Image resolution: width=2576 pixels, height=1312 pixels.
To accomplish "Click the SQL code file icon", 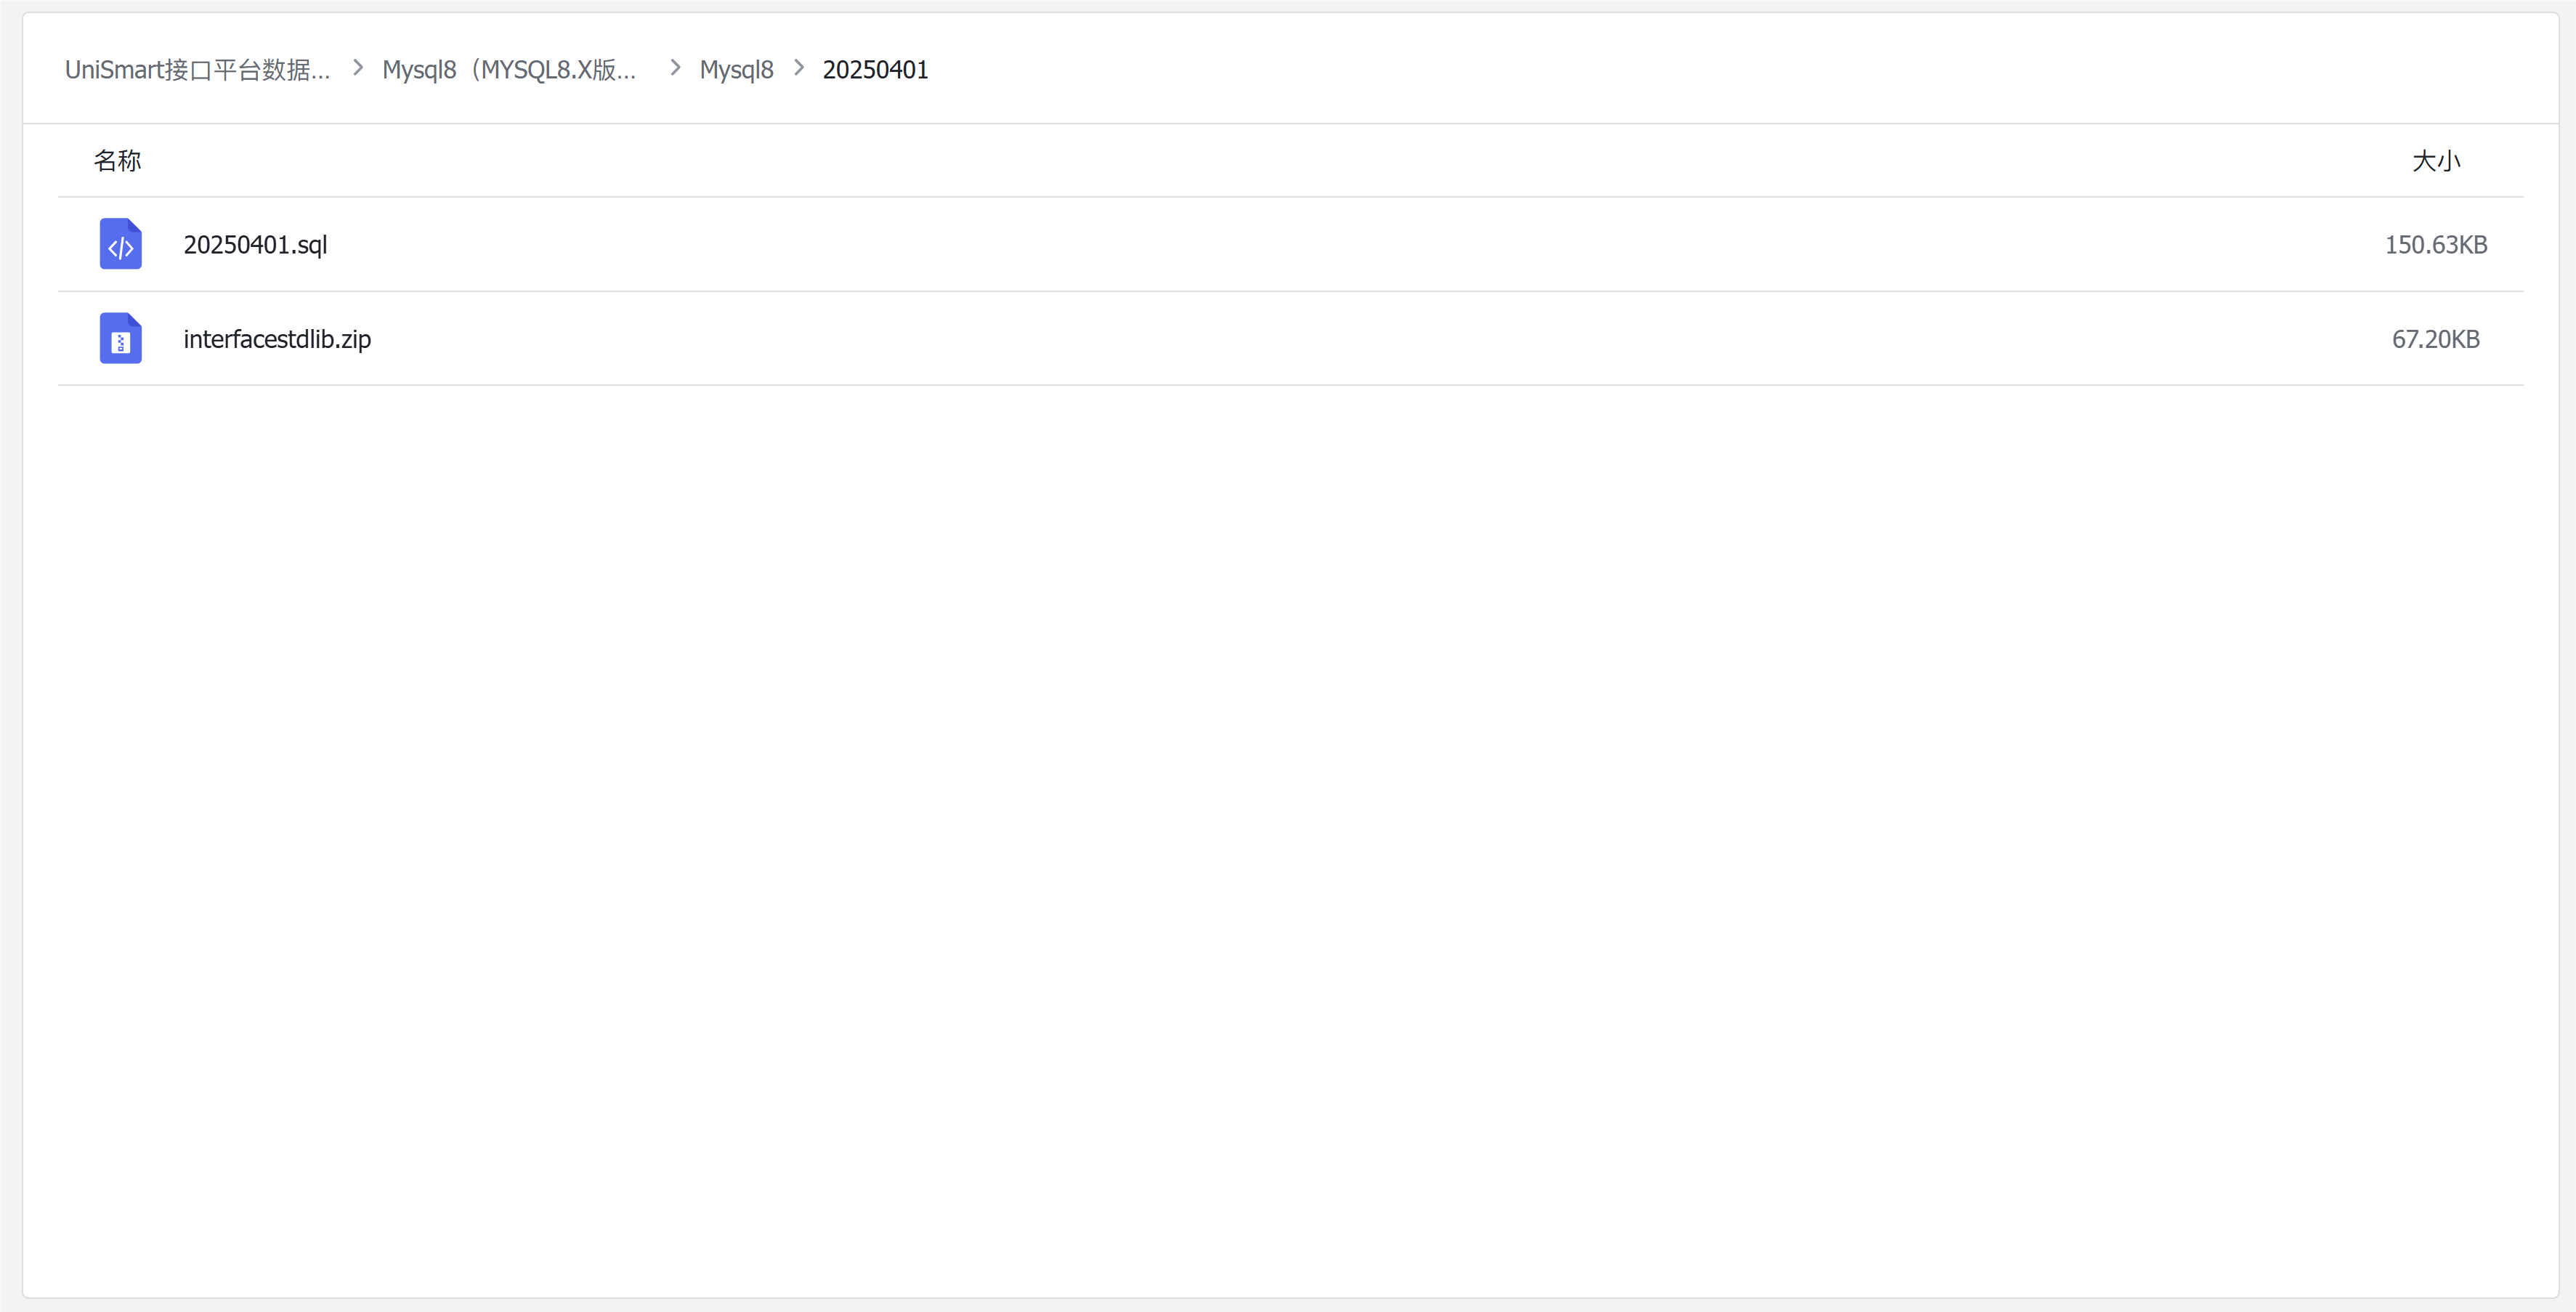I will pyautogui.click(x=120, y=244).
